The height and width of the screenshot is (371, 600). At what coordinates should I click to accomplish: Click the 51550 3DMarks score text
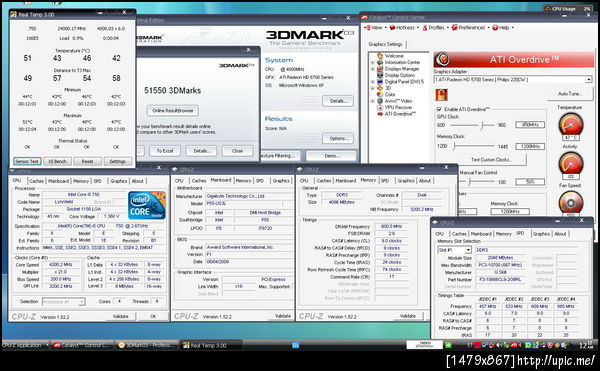pos(172,91)
